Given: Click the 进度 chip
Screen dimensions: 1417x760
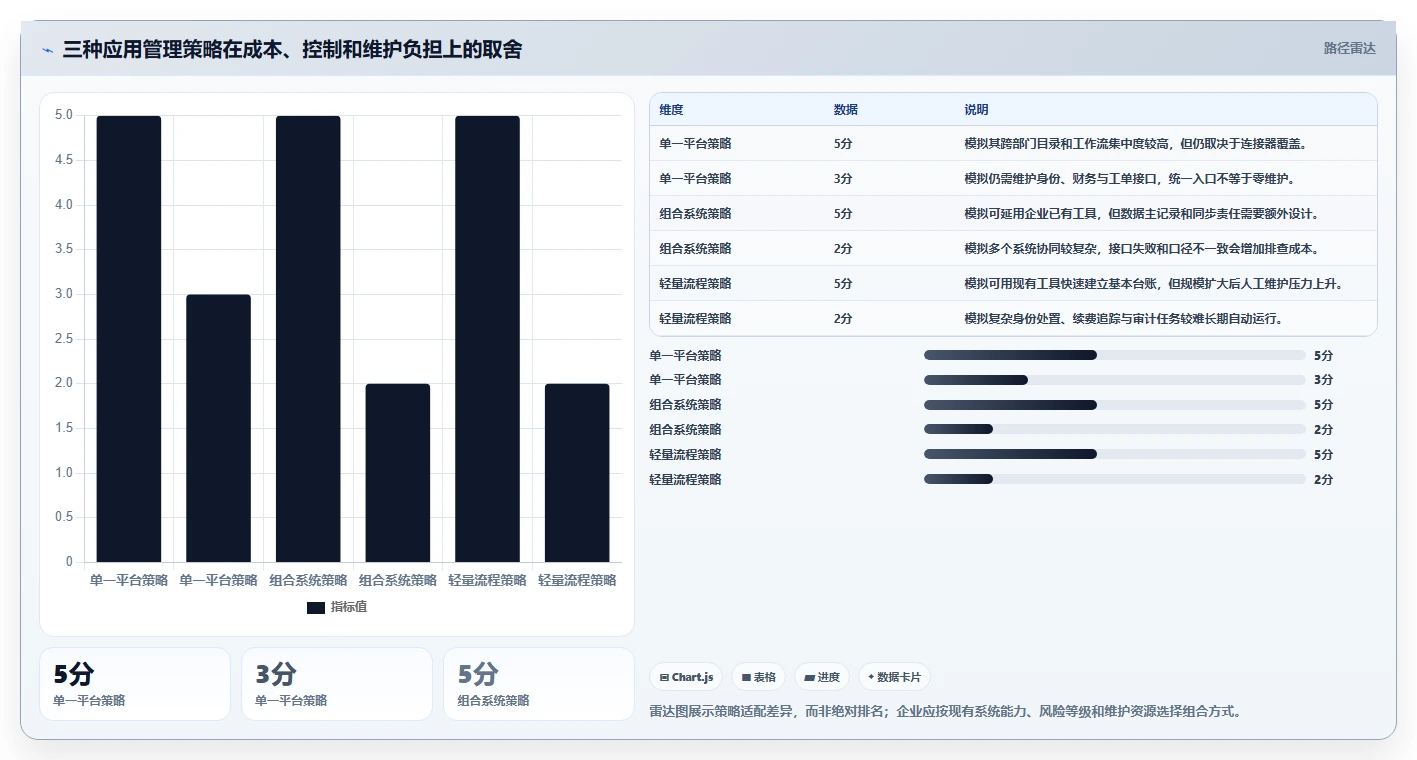Looking at the screenshot, I should click(x=822, y=677).
